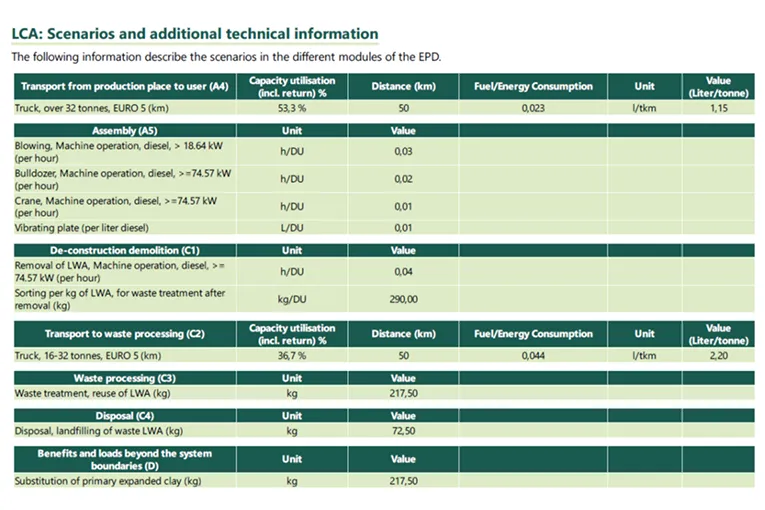Click the A4 table "Fuel/Energy Consumption" column header
Image resolution: width=765 pixels, height=510 pixels.
pos(533,86)
